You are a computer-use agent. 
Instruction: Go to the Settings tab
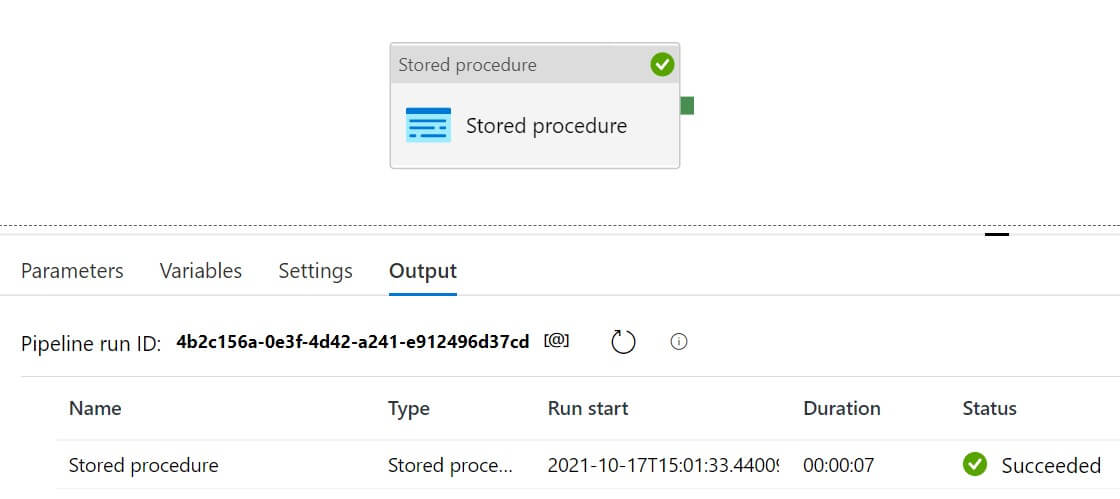click(315, 271)
